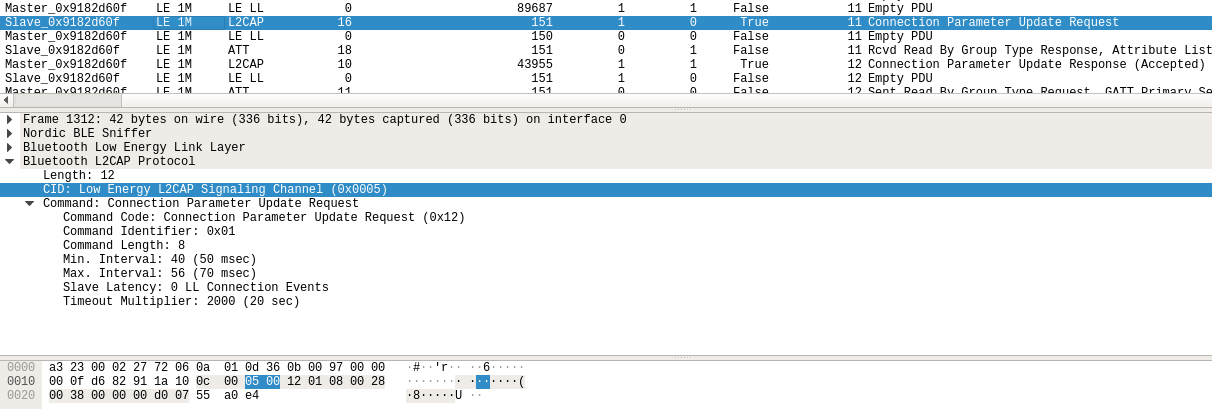Click the highlighted 05 00 hex bytes
The height and width of the screenshot is (409, 1212).
pos(262,382)
